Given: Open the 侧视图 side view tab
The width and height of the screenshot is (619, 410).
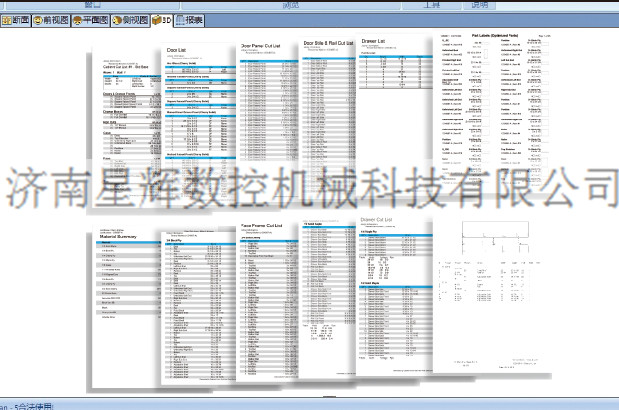Looking at the screenshot, I should click(130, 20).
